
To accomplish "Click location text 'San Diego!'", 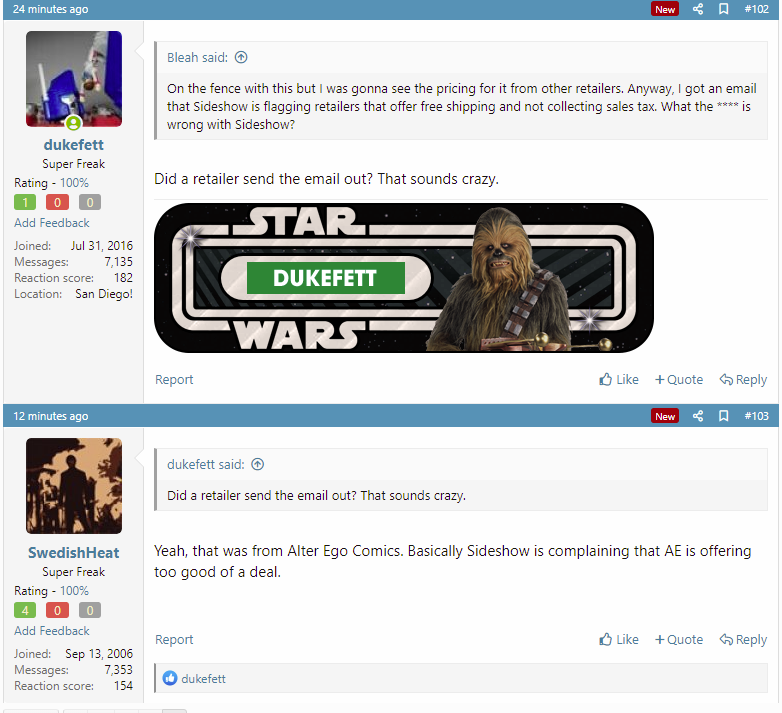I will (x=104, y=294).
